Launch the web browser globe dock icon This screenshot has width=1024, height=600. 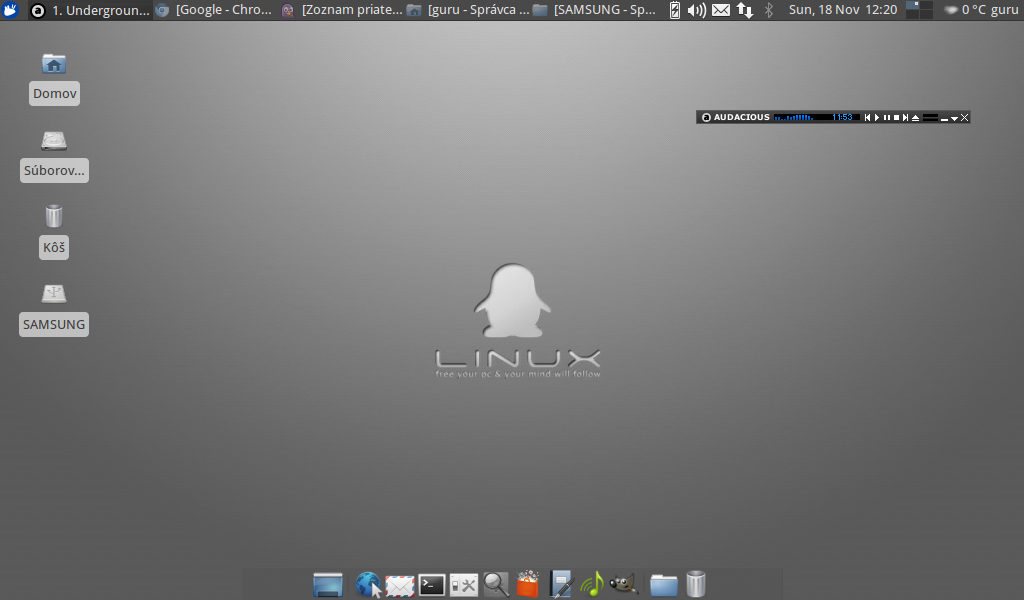[x=368, y=584]
